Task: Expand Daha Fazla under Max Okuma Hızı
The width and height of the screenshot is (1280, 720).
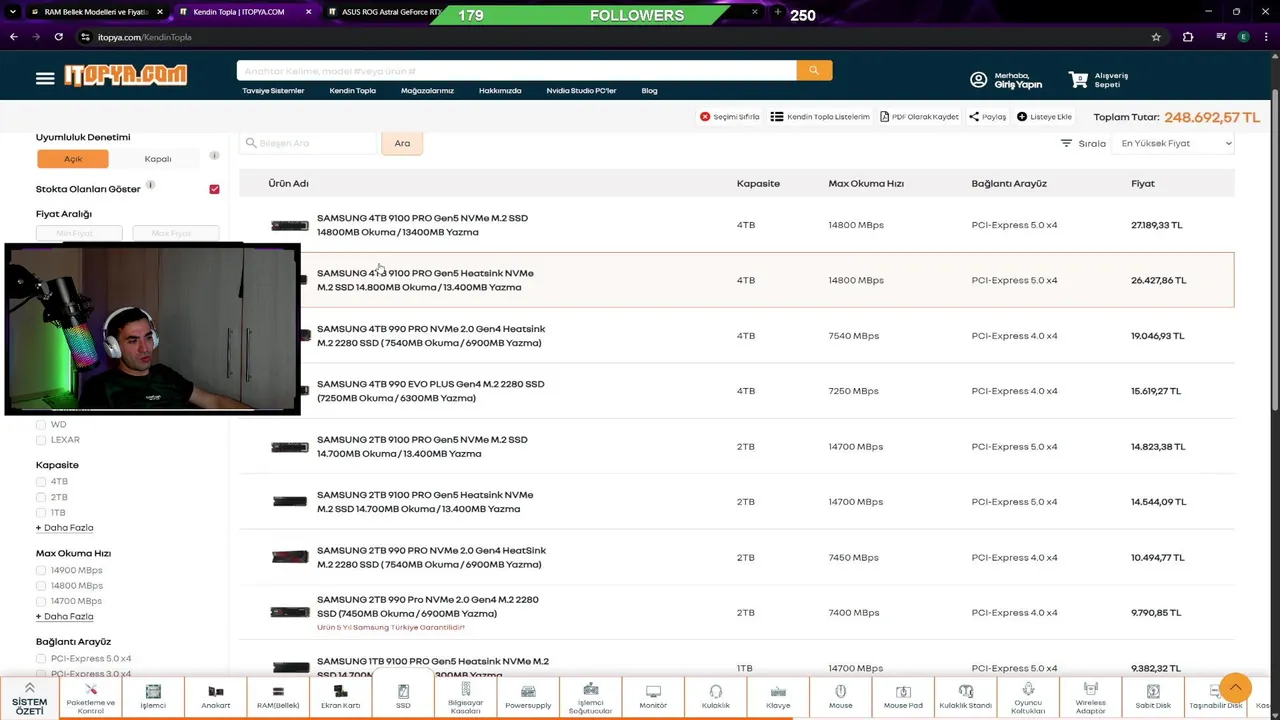Action: click(65, 617)
